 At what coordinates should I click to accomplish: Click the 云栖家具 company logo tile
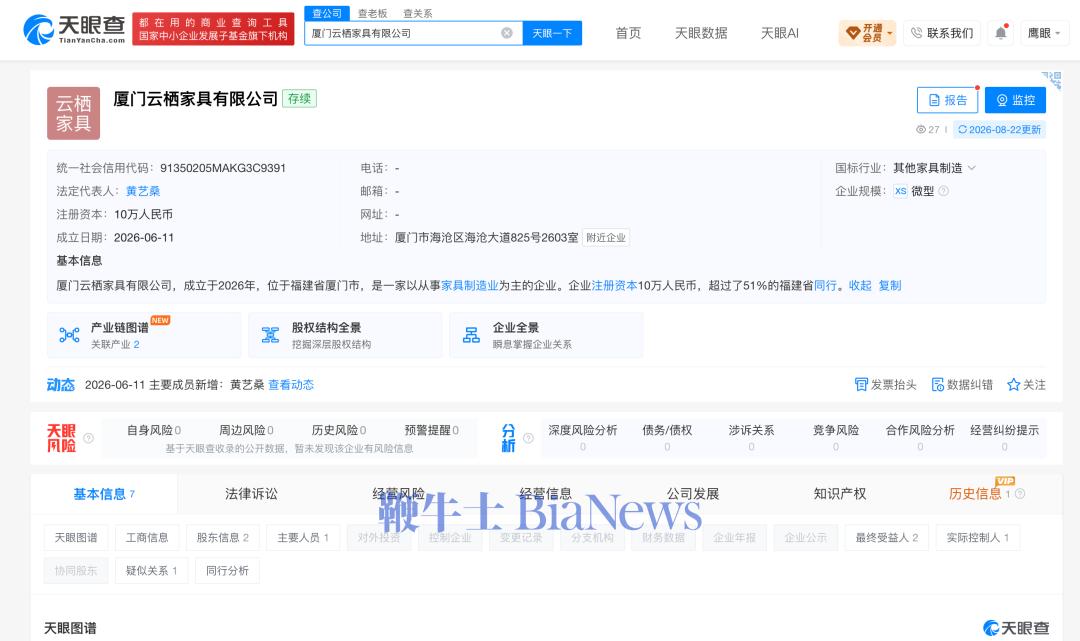pos(74,113)
